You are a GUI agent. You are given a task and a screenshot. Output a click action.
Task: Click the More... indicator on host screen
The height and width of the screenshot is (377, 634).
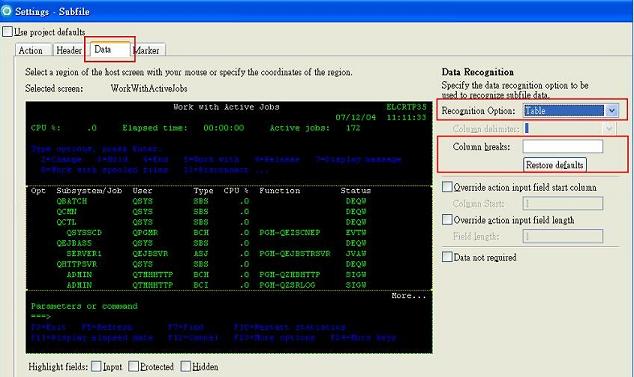(408, 296)
